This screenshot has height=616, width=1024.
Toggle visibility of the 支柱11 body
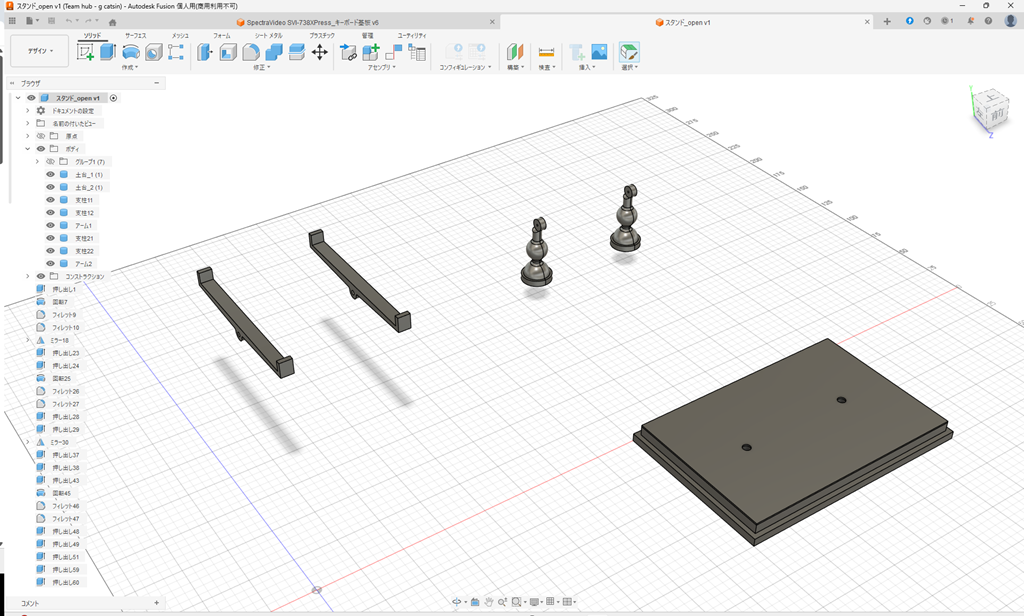coord(50,199)
